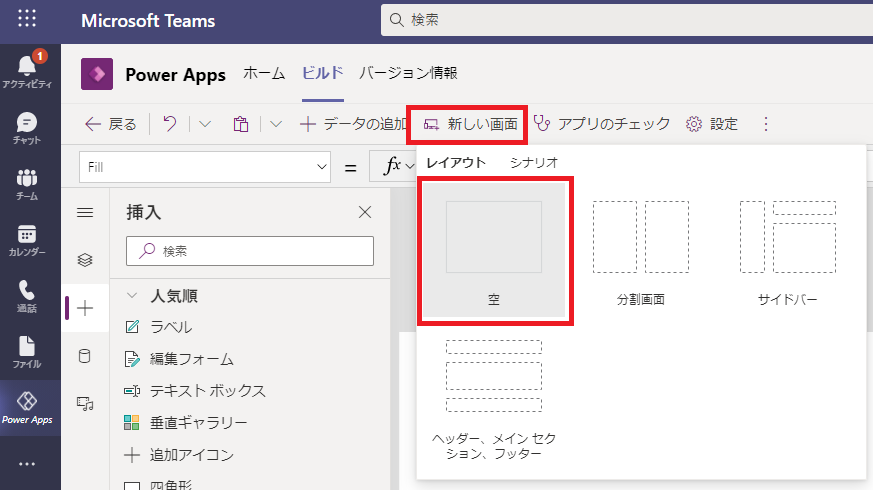Click the Insert pane search field
The height and width of the screenshot is (490, 873).
(x=249, y=251)
